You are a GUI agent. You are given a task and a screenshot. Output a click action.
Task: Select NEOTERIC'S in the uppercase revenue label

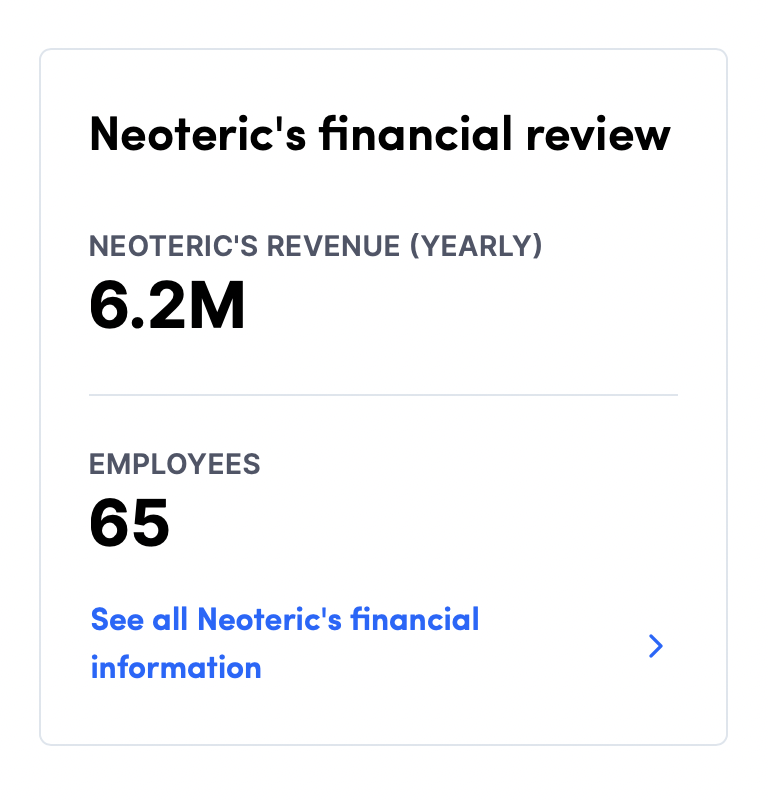coord(174,246)
